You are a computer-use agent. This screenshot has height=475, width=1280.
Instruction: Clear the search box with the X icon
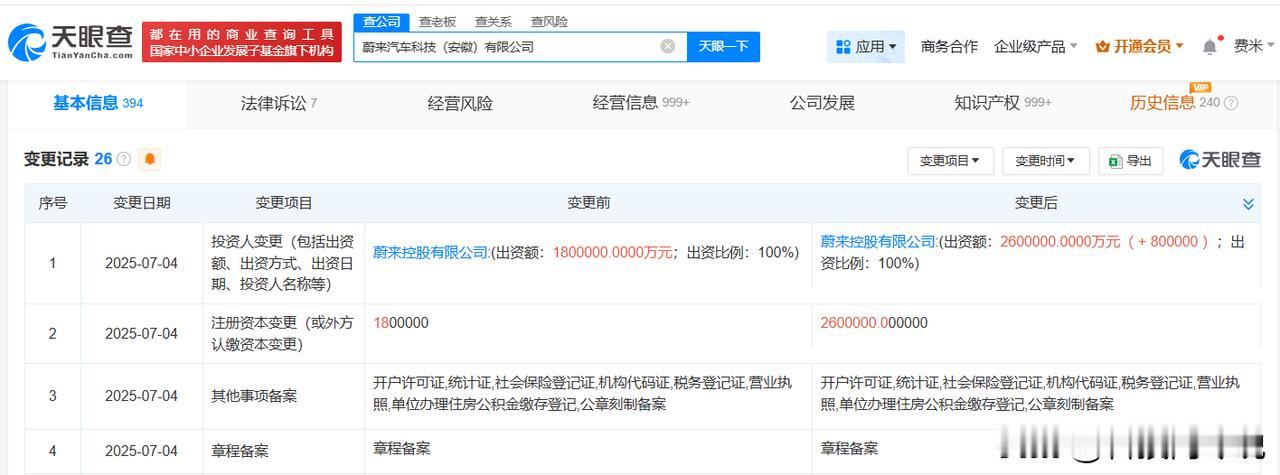coord(668,46)
